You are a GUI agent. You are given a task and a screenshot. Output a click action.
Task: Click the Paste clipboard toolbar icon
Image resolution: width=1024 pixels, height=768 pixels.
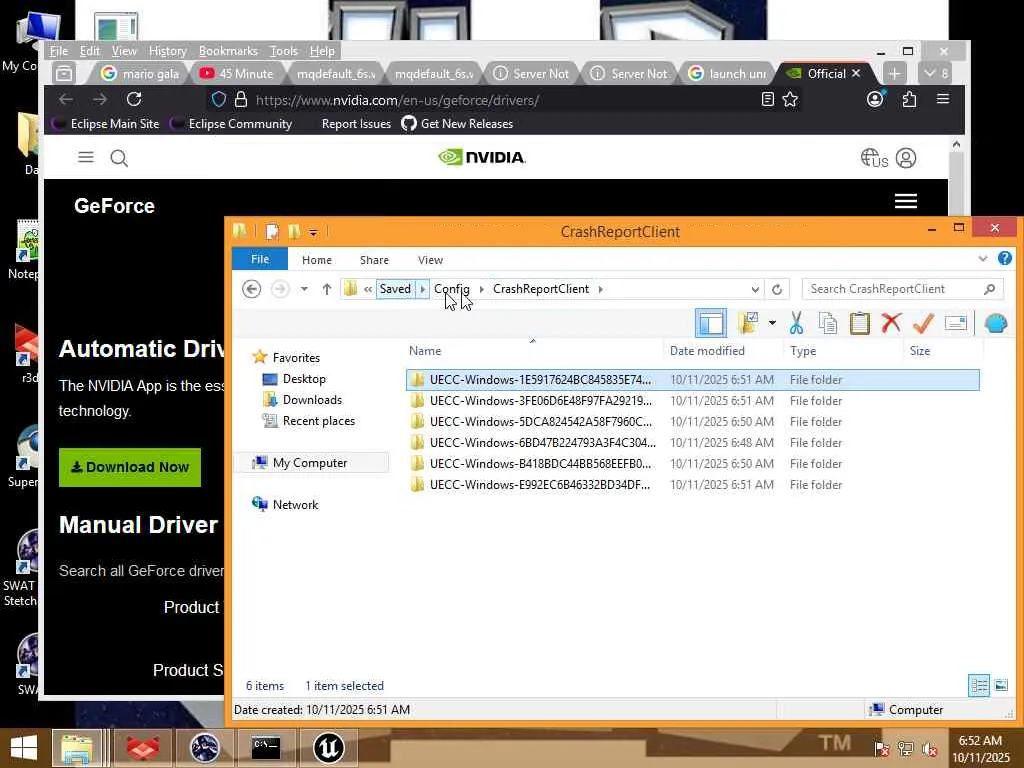(859, 323)
